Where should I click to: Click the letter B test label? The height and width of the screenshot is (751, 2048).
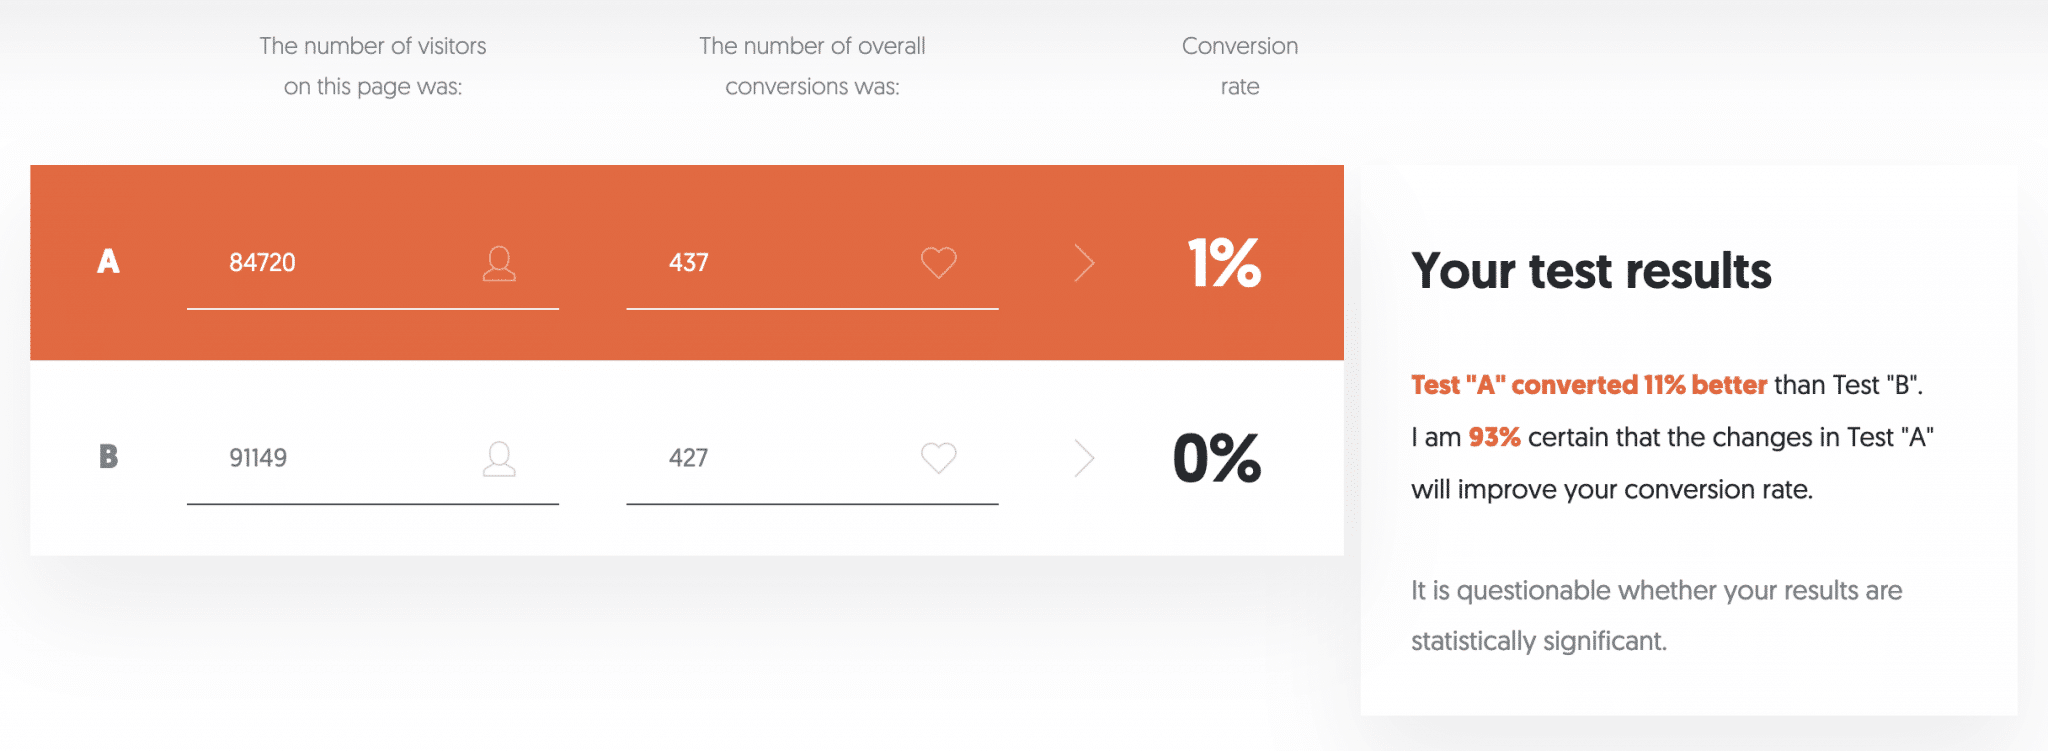108,457
